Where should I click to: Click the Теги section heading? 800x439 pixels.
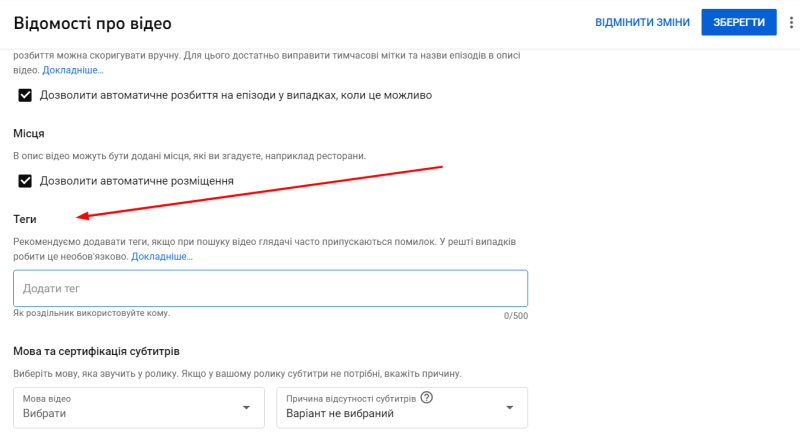[24, 220]
